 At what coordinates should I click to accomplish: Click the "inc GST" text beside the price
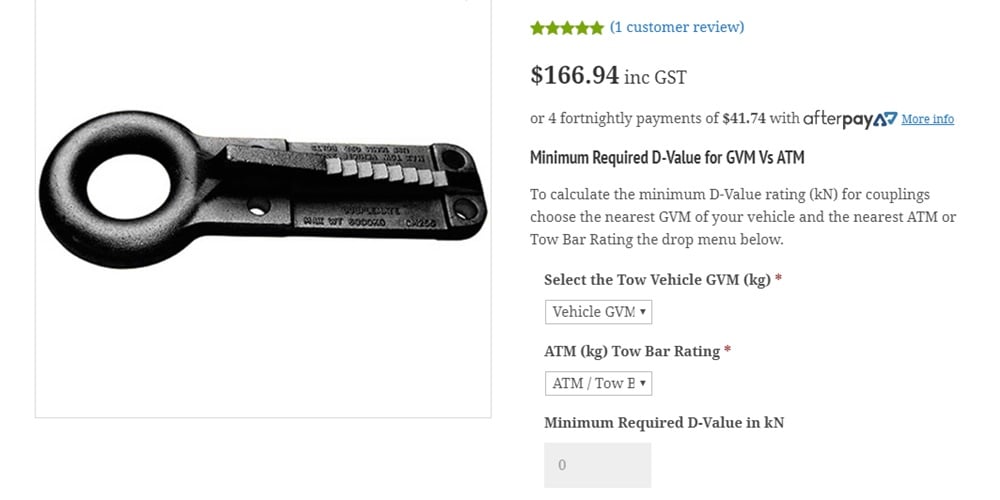coord(655,78)
